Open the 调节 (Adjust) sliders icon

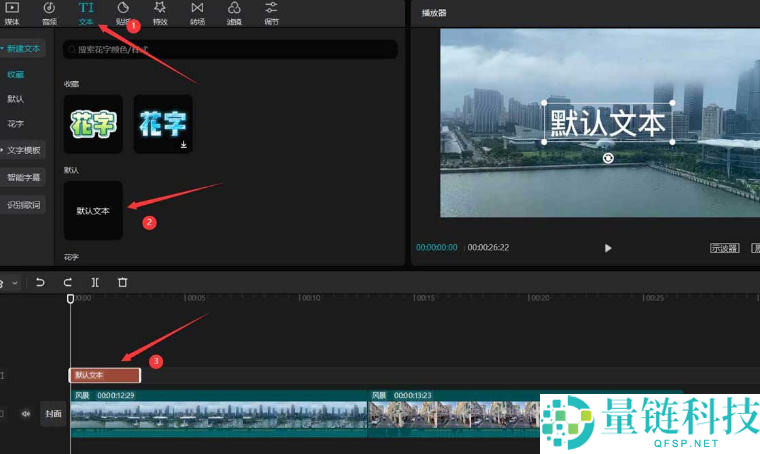(271, 12)
